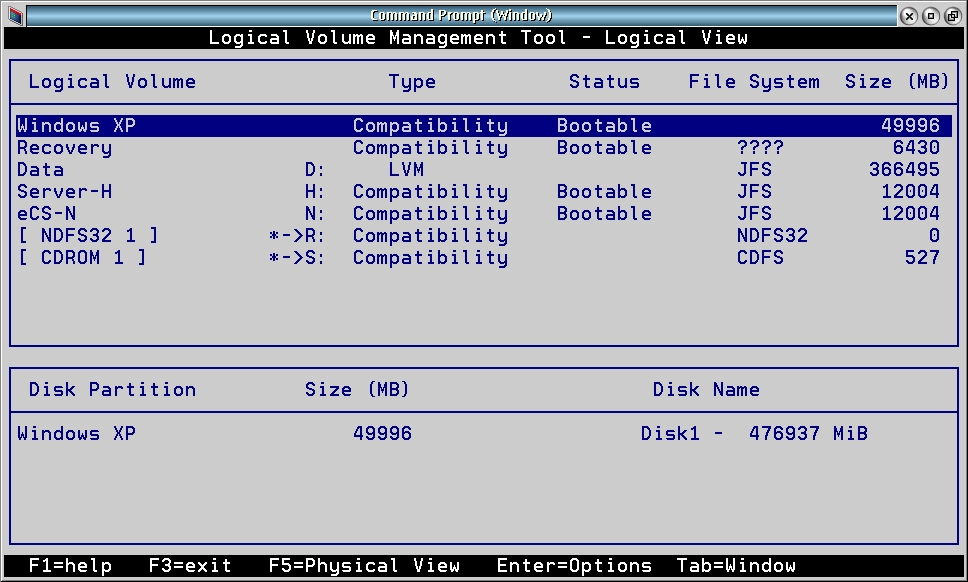The image size is (968, 582).
Task: Click the N: drive letter of eCS-N
Action: pyautogui.click(x=315, y=214)
